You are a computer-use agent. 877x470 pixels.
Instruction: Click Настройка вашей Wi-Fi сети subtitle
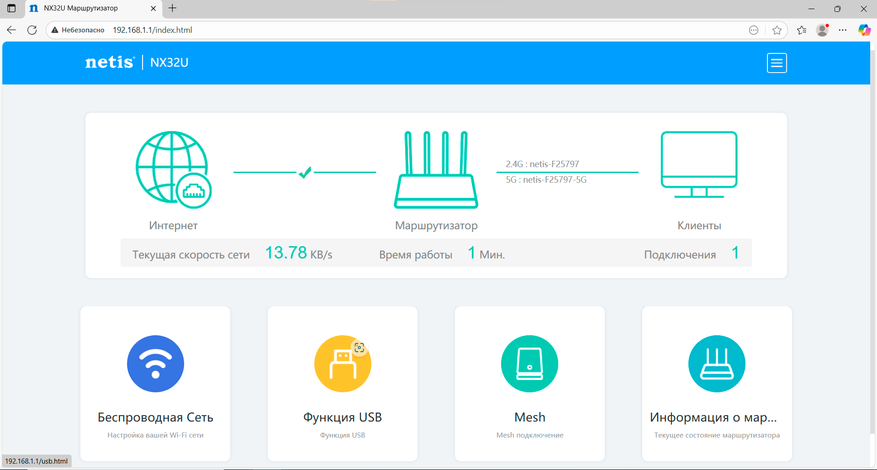click(x=155, y=435)
